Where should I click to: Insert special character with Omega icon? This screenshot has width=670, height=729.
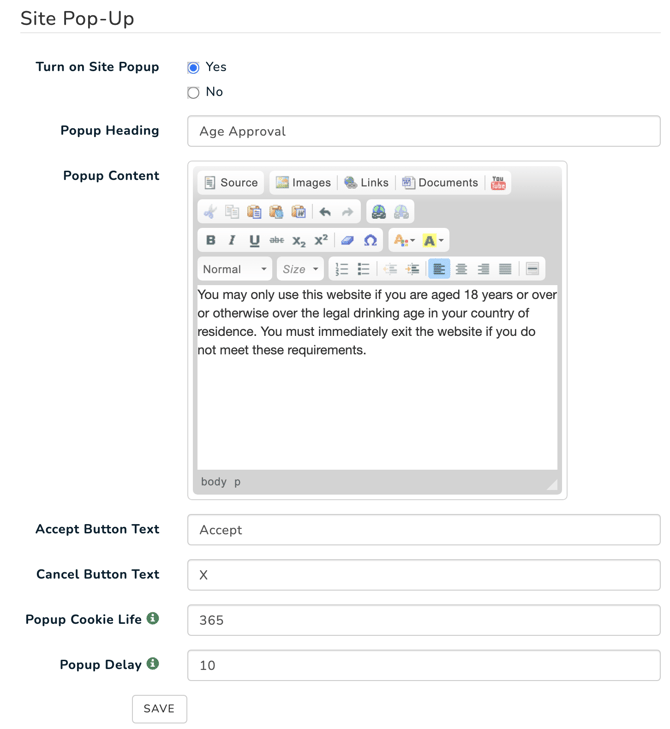click(370, 240)
